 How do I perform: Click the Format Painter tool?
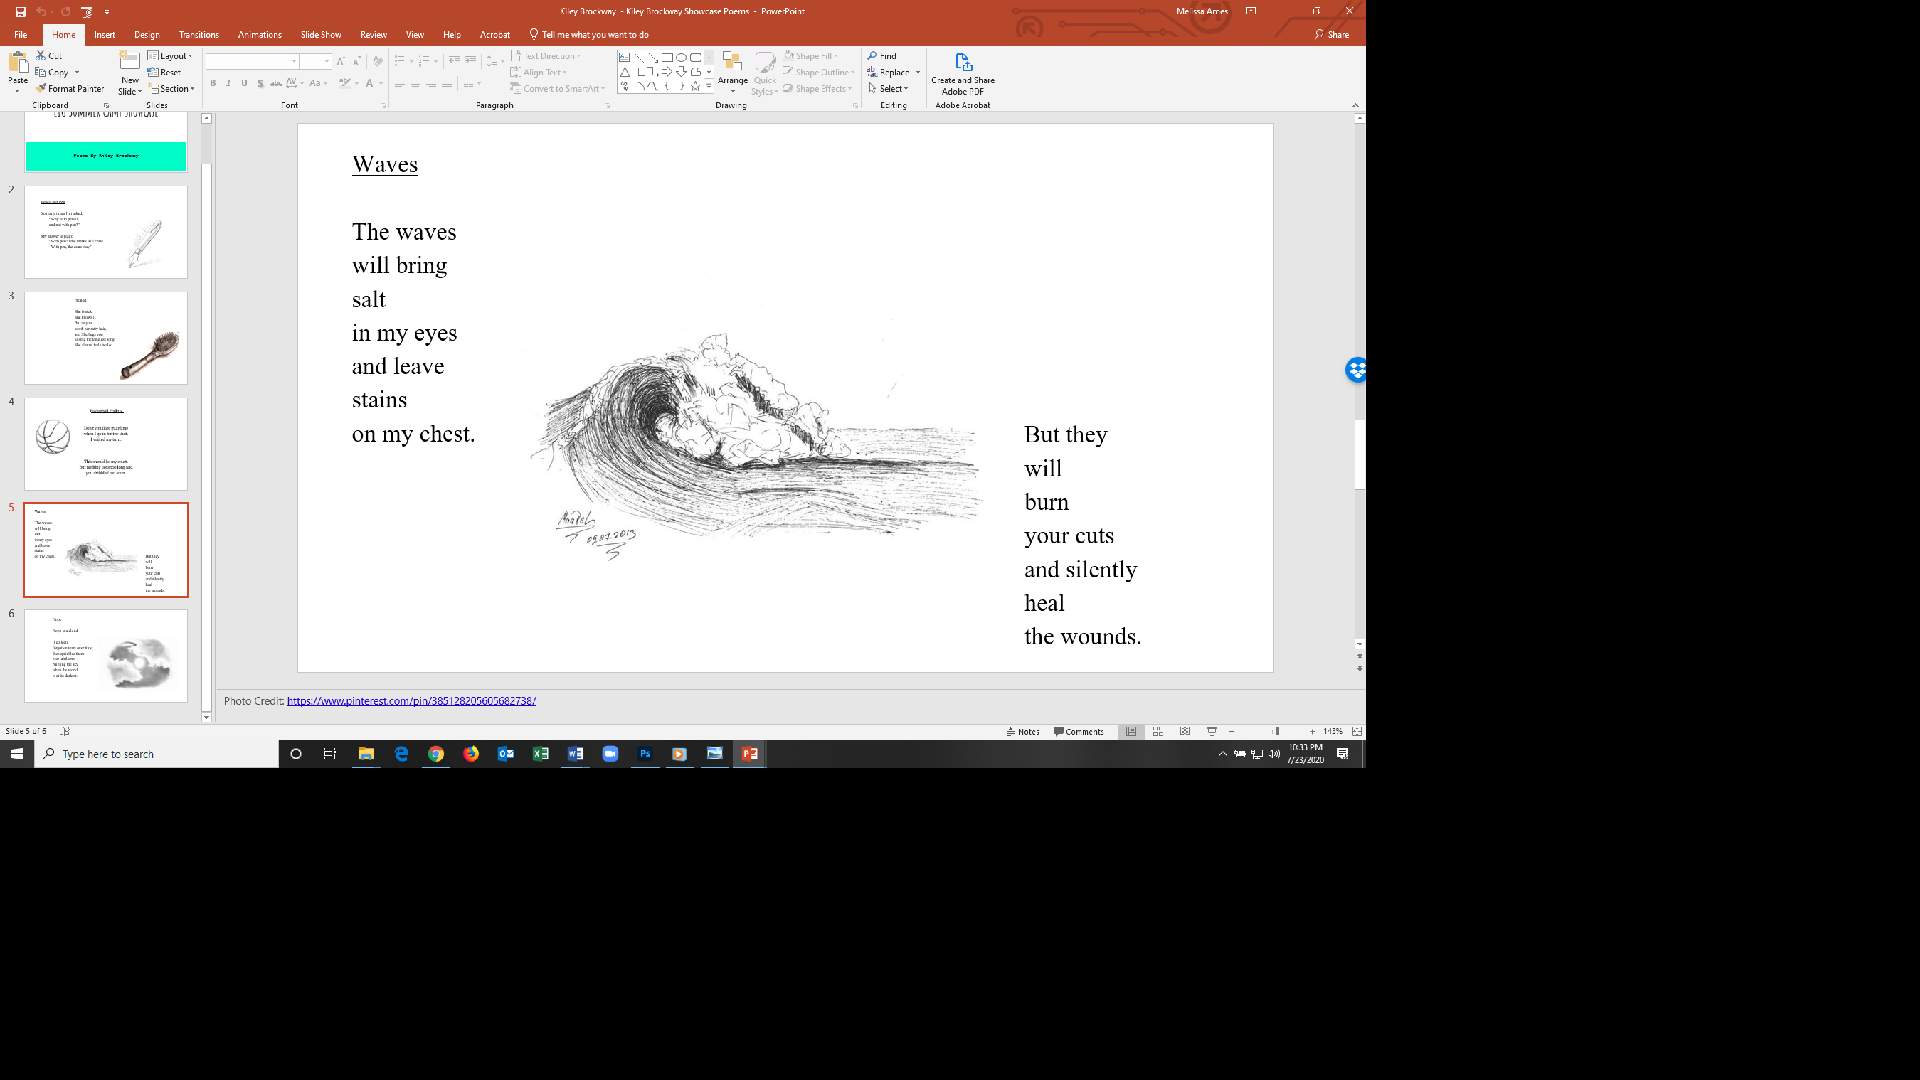tap(70, 89)
